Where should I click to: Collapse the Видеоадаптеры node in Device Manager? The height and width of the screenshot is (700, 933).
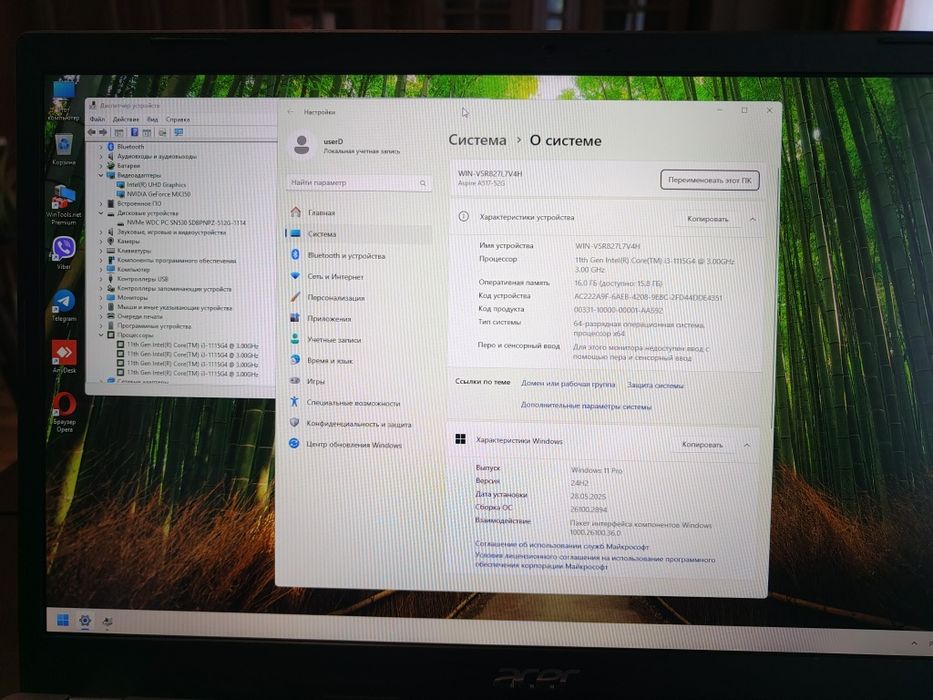101,175
